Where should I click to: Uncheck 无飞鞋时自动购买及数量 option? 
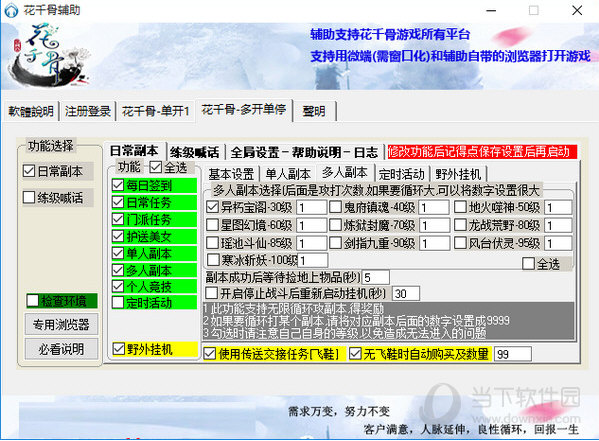point(355,353)
